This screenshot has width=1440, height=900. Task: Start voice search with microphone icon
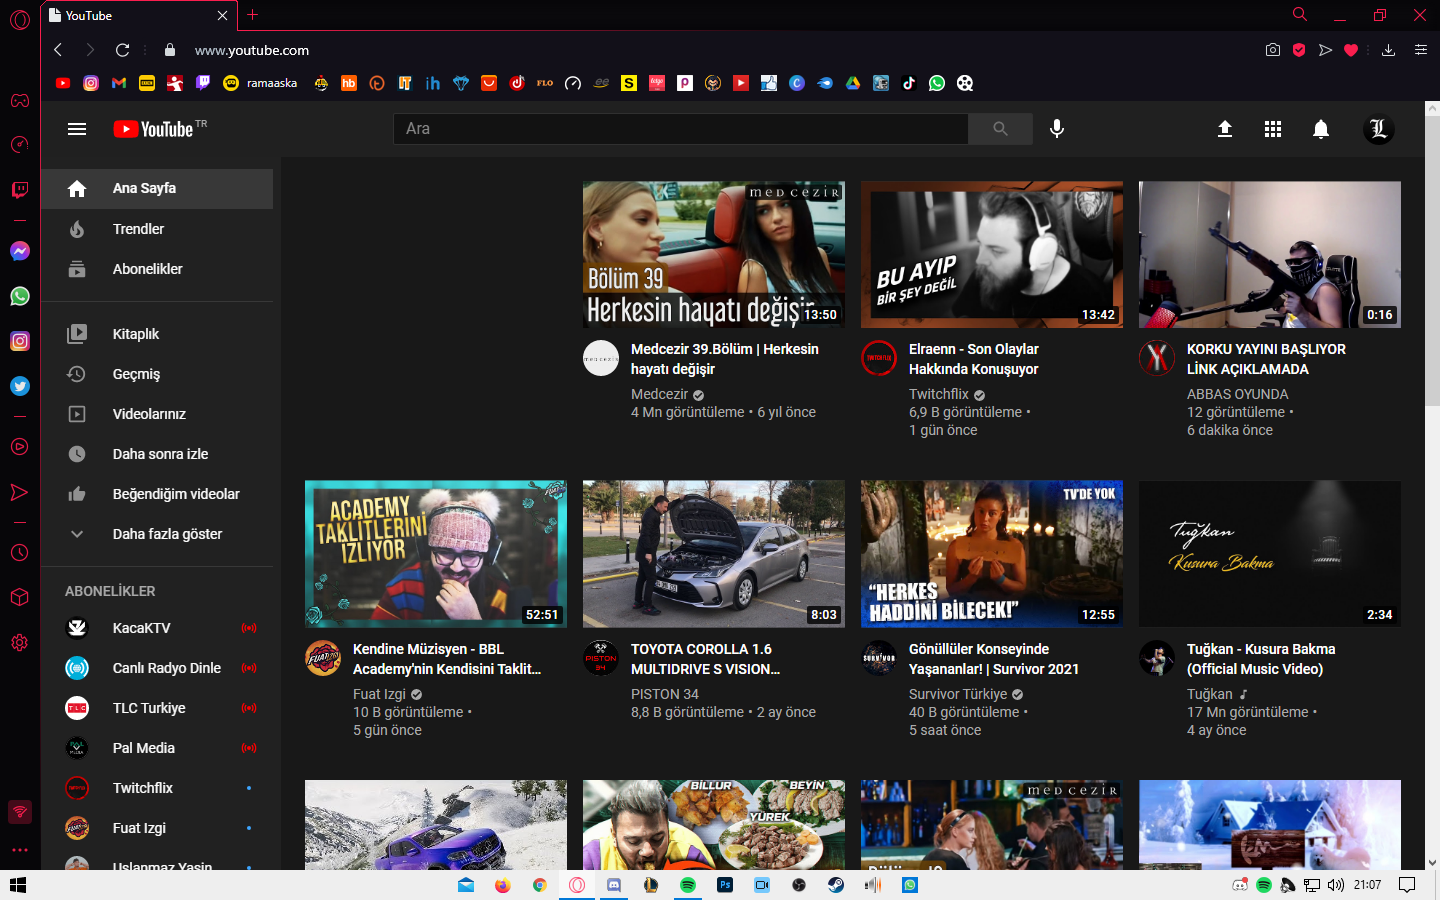coord(1057,129)
